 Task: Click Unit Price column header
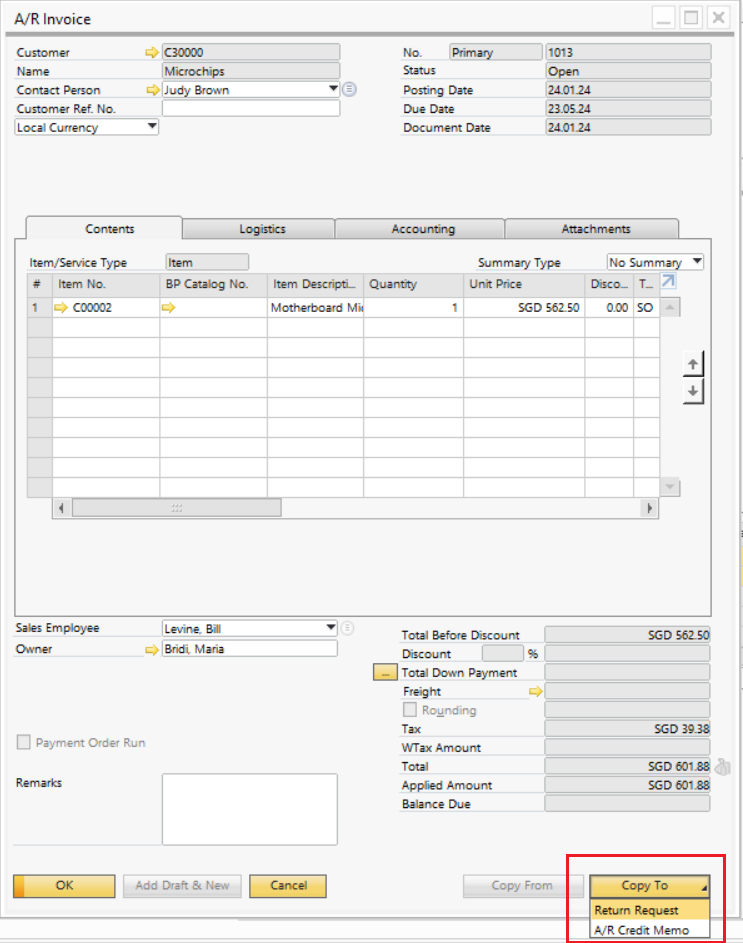coord(524,284)
